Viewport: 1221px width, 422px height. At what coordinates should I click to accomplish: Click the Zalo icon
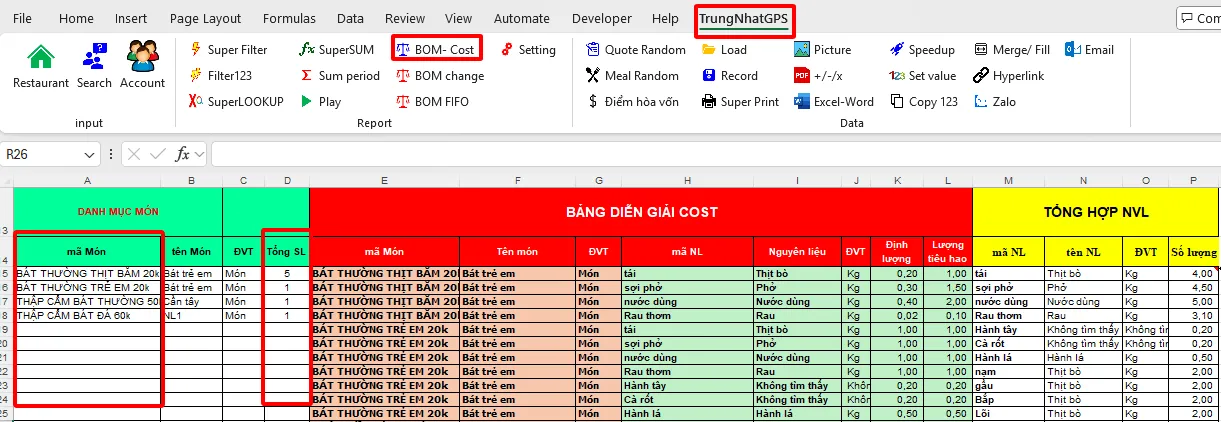pos(981,101)
